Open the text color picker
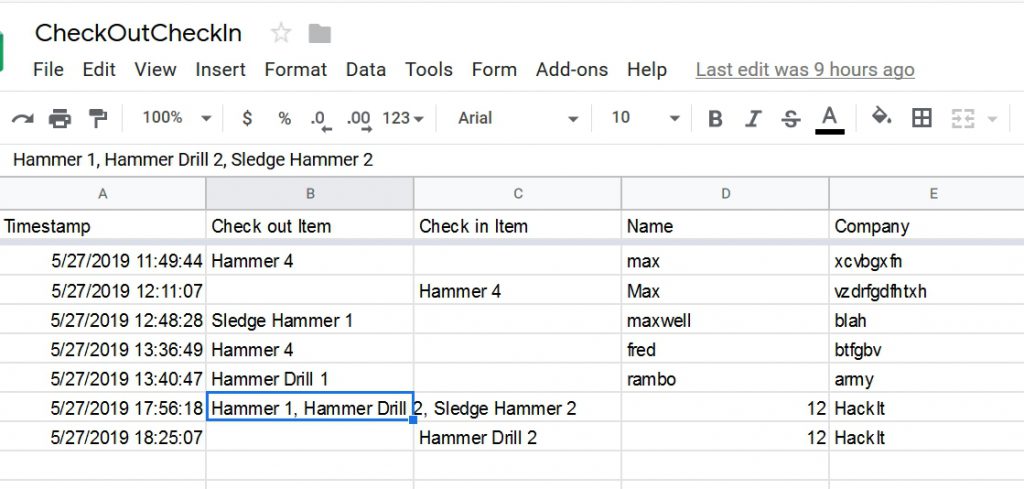 829,119
